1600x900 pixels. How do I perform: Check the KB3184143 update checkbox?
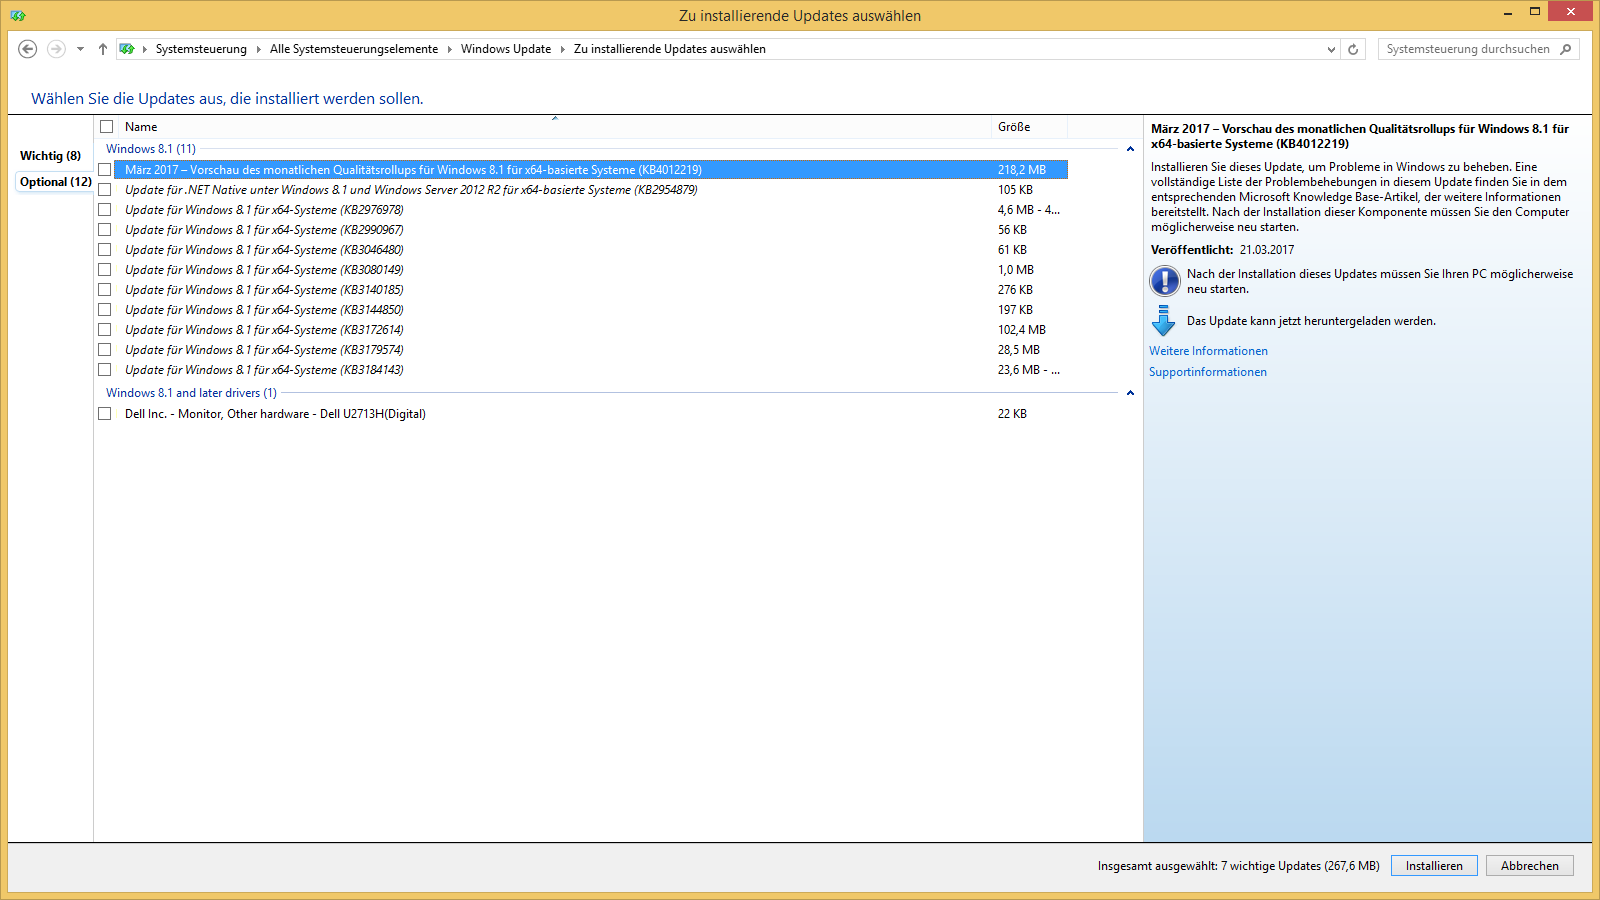(x=104, y=370)
